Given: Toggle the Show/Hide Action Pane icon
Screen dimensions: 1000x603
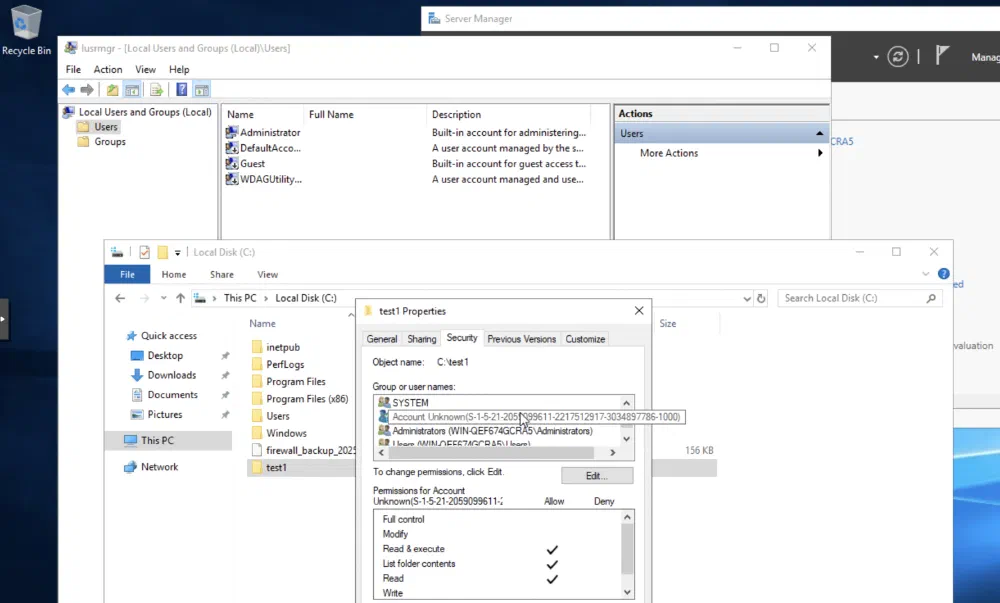Looking at the screenshot, I should [202, 90].
